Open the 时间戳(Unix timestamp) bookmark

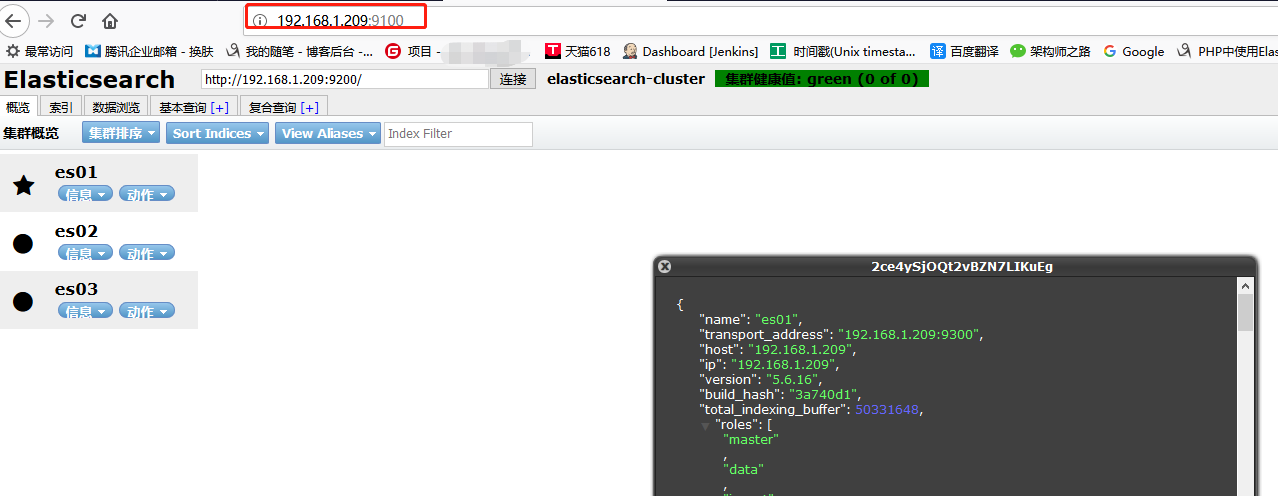click(x=844, y=51)
